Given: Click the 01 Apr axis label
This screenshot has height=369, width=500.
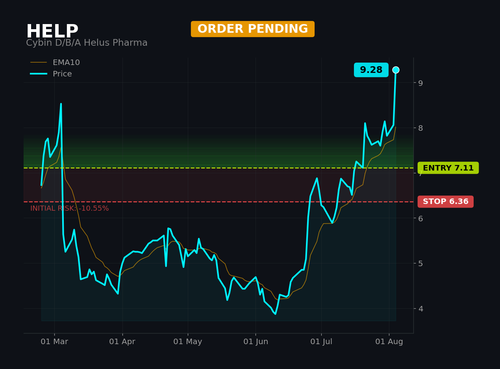Looking at the screenshot, I should 122,342.
